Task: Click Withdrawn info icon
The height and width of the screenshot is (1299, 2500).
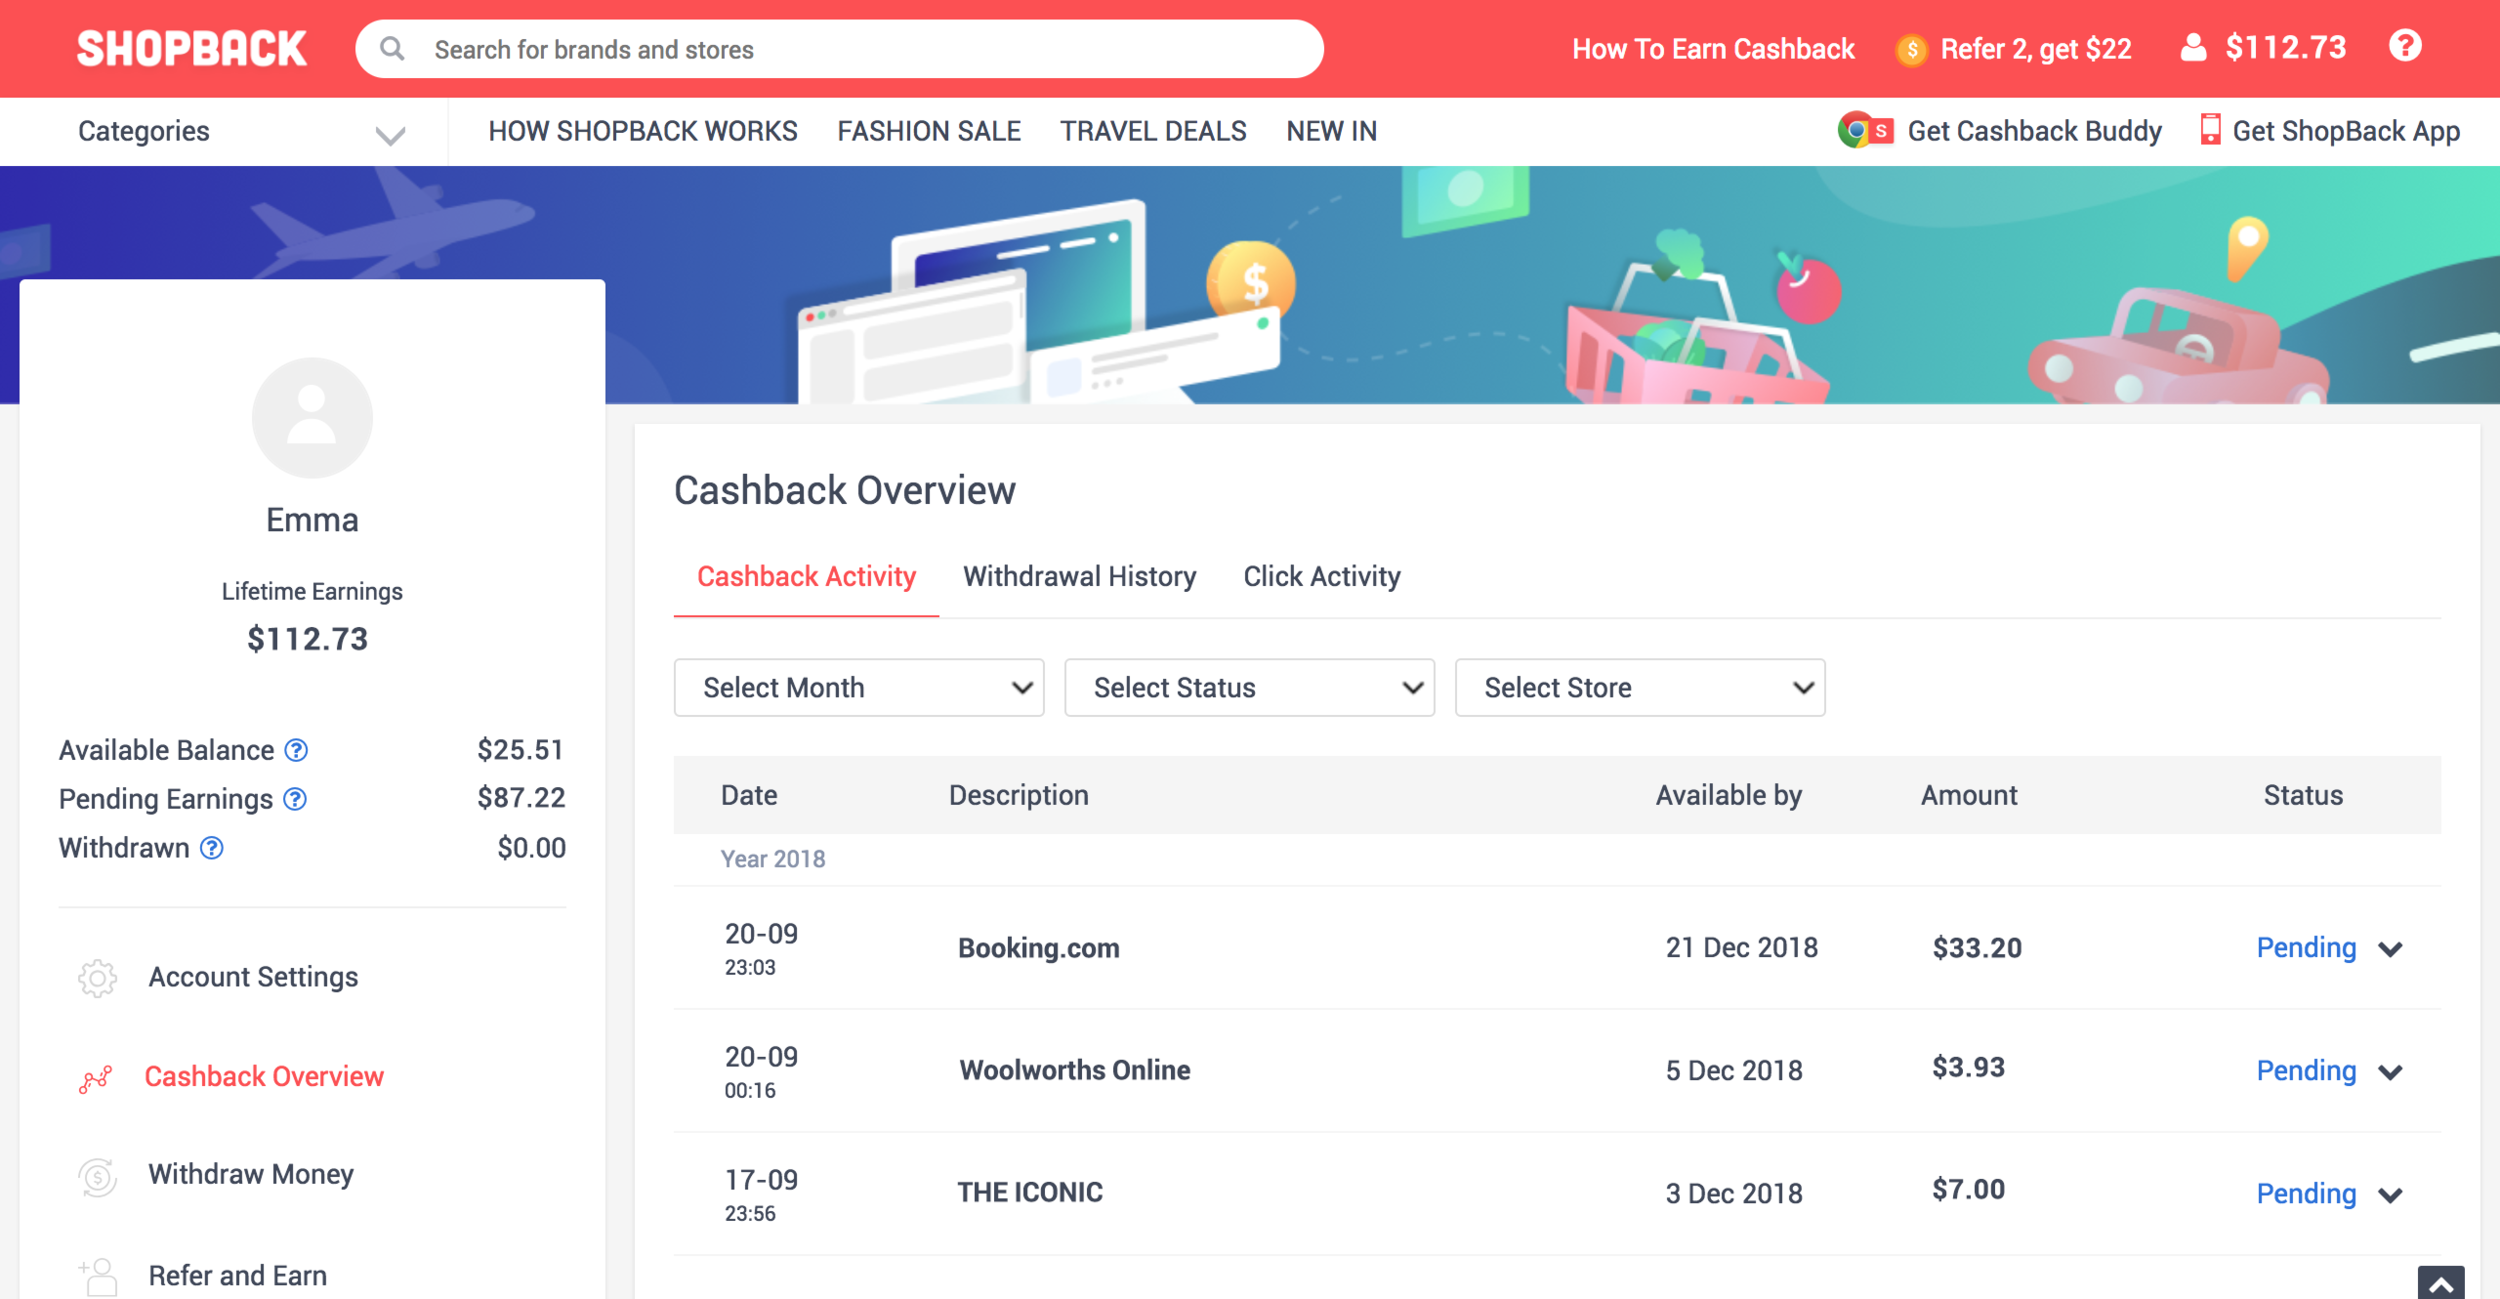Action: tap(212, 848)
